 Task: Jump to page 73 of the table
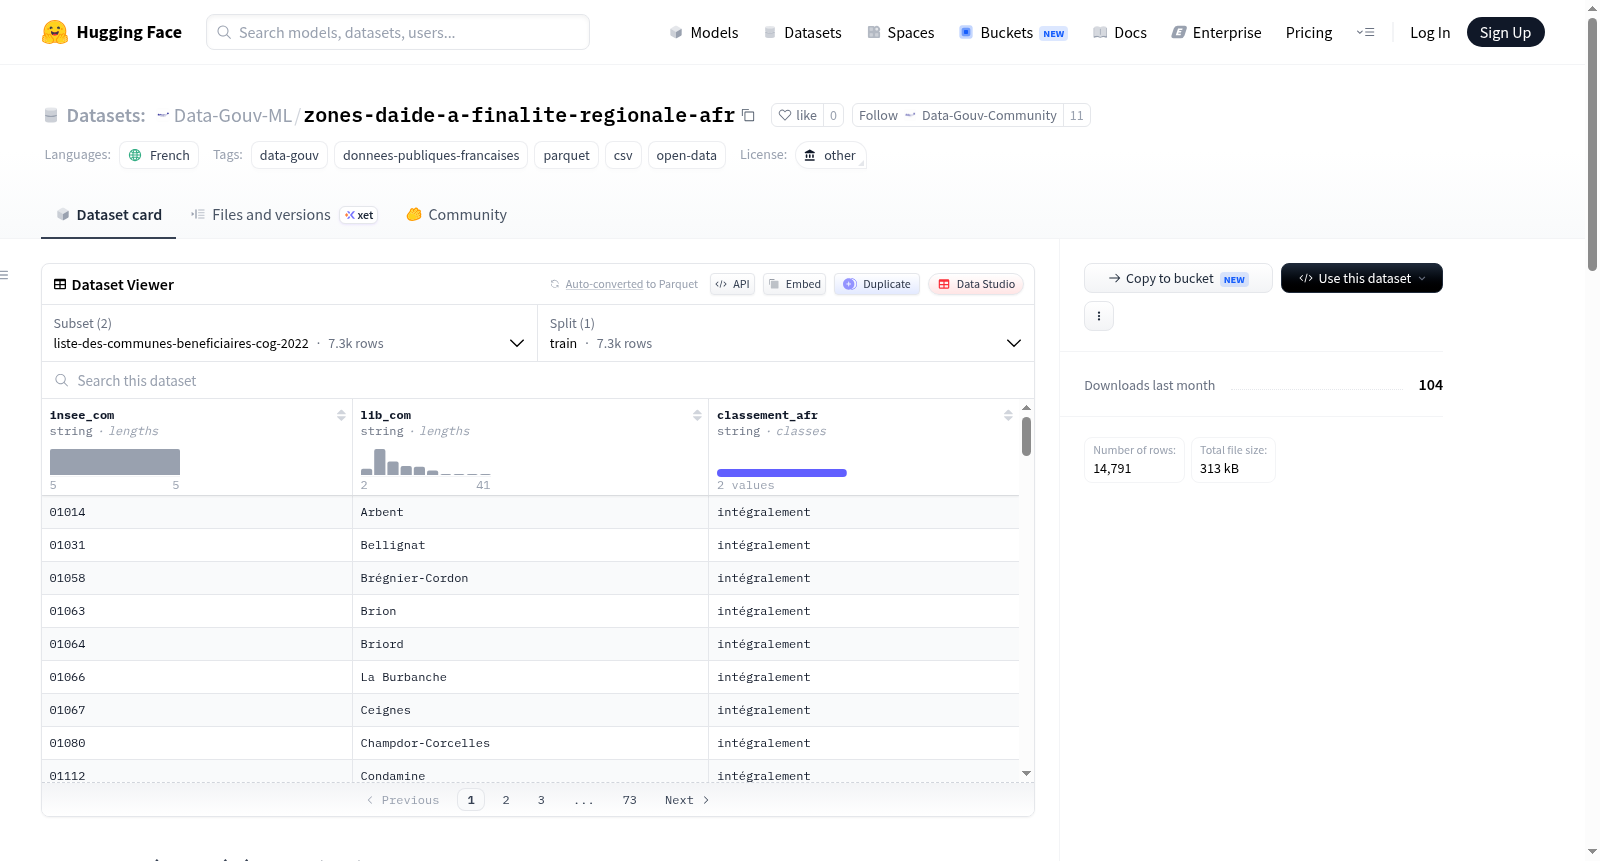(629, 800)
